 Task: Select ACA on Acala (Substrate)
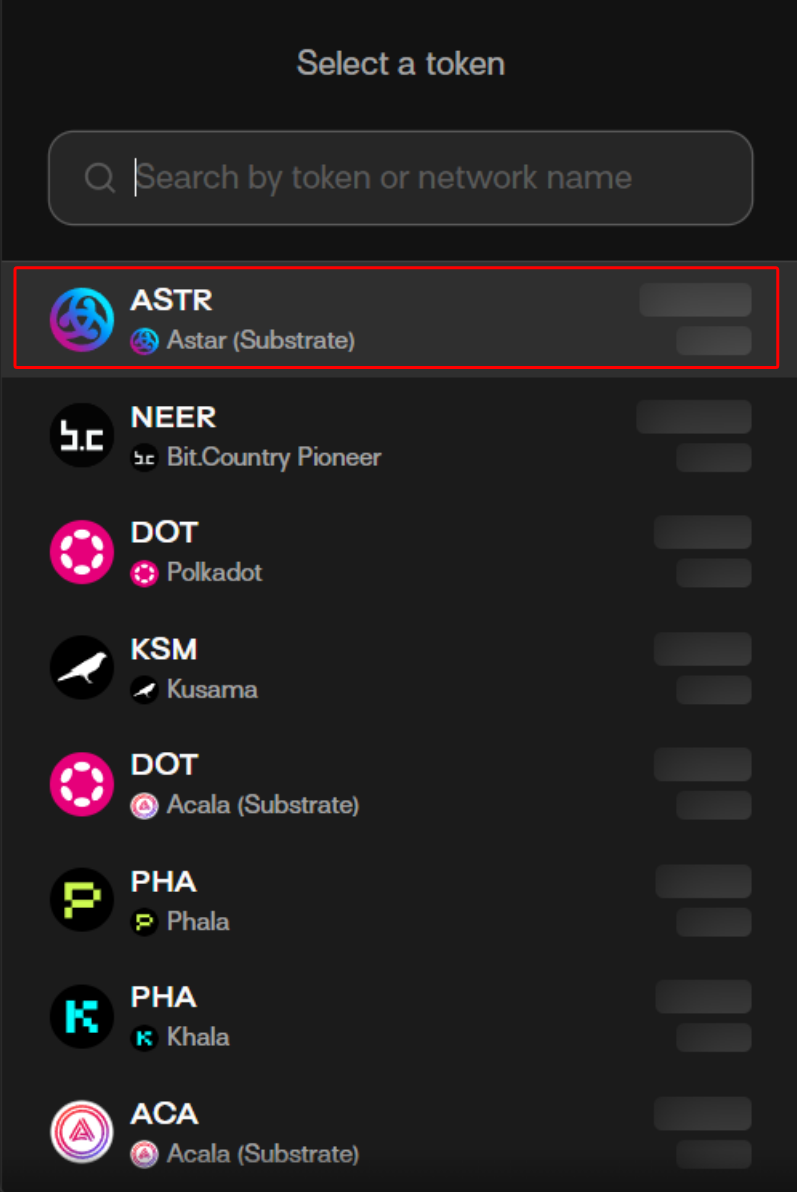tap(400, 1132)
